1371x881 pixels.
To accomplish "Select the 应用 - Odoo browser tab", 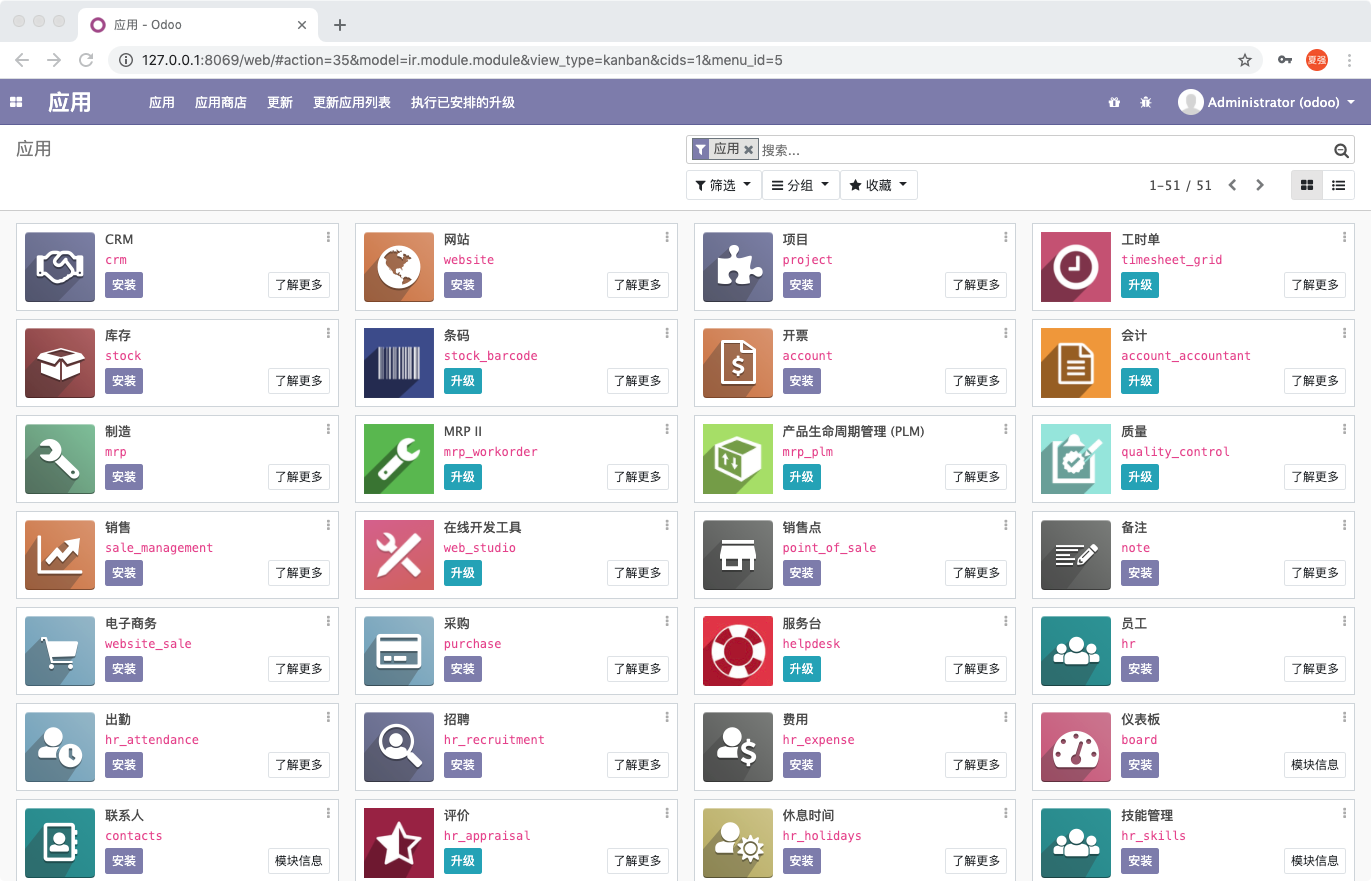I will (x=200, y=24).
